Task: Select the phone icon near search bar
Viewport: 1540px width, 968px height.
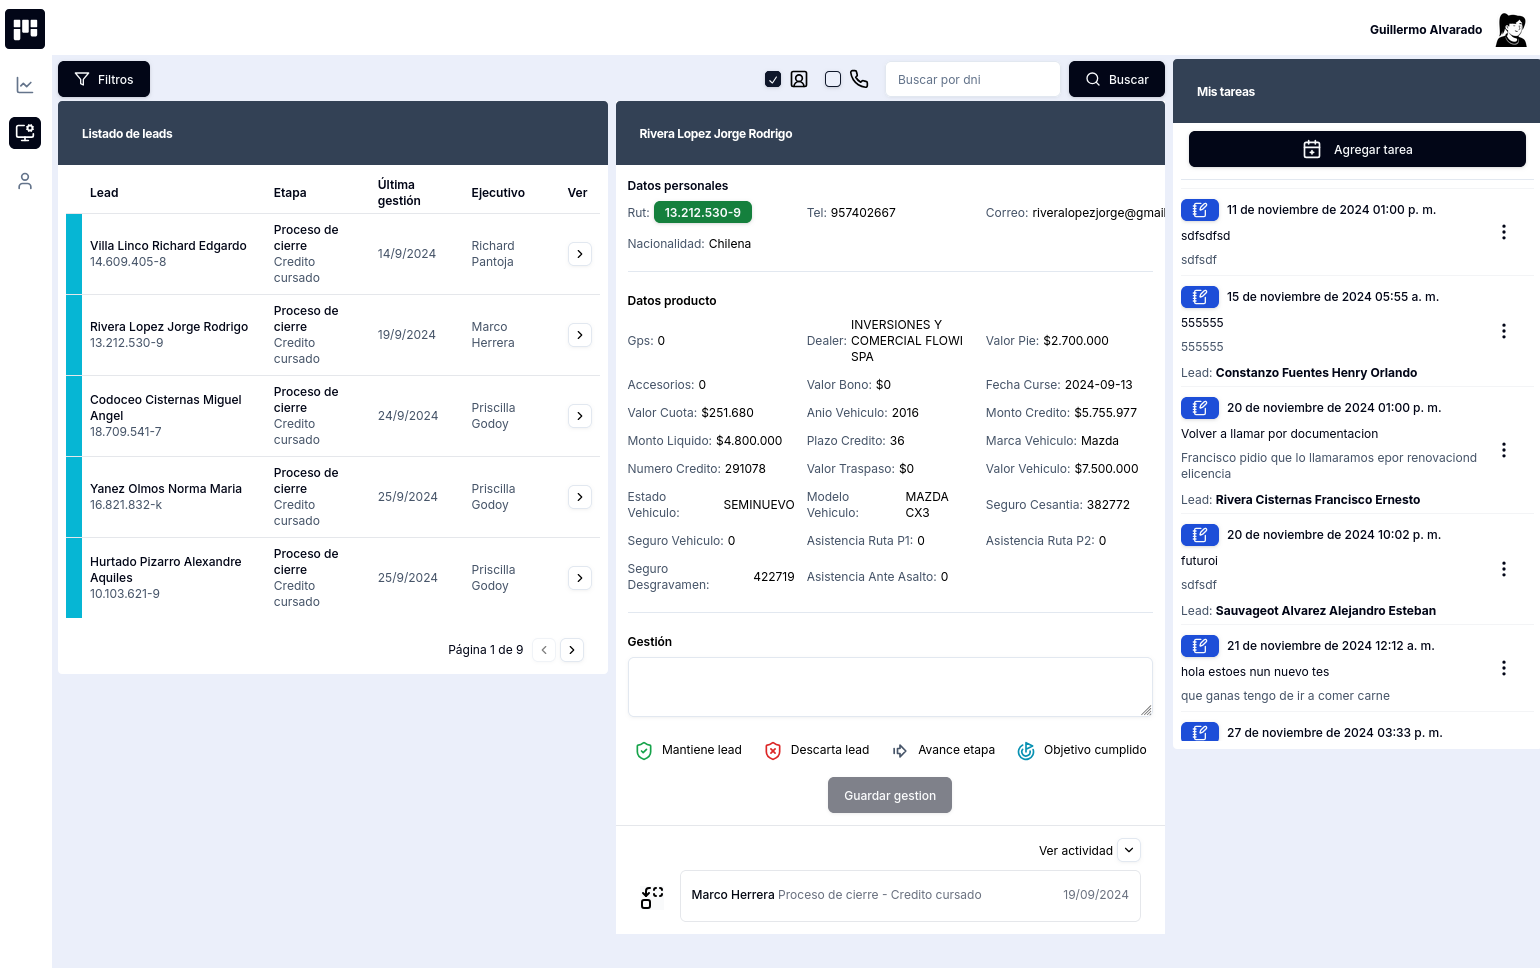Action: click(859, 78)
